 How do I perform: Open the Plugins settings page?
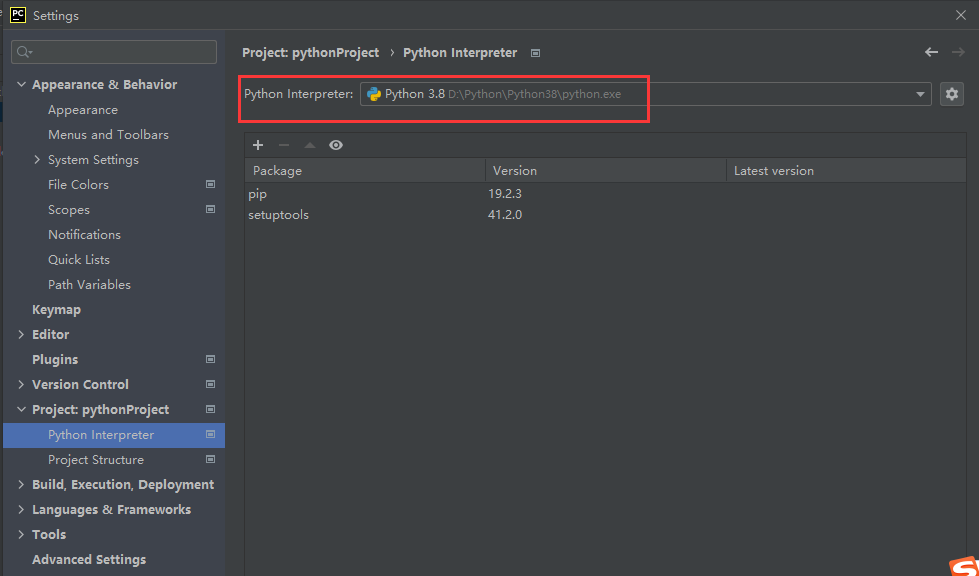click(x=55, y=359)
